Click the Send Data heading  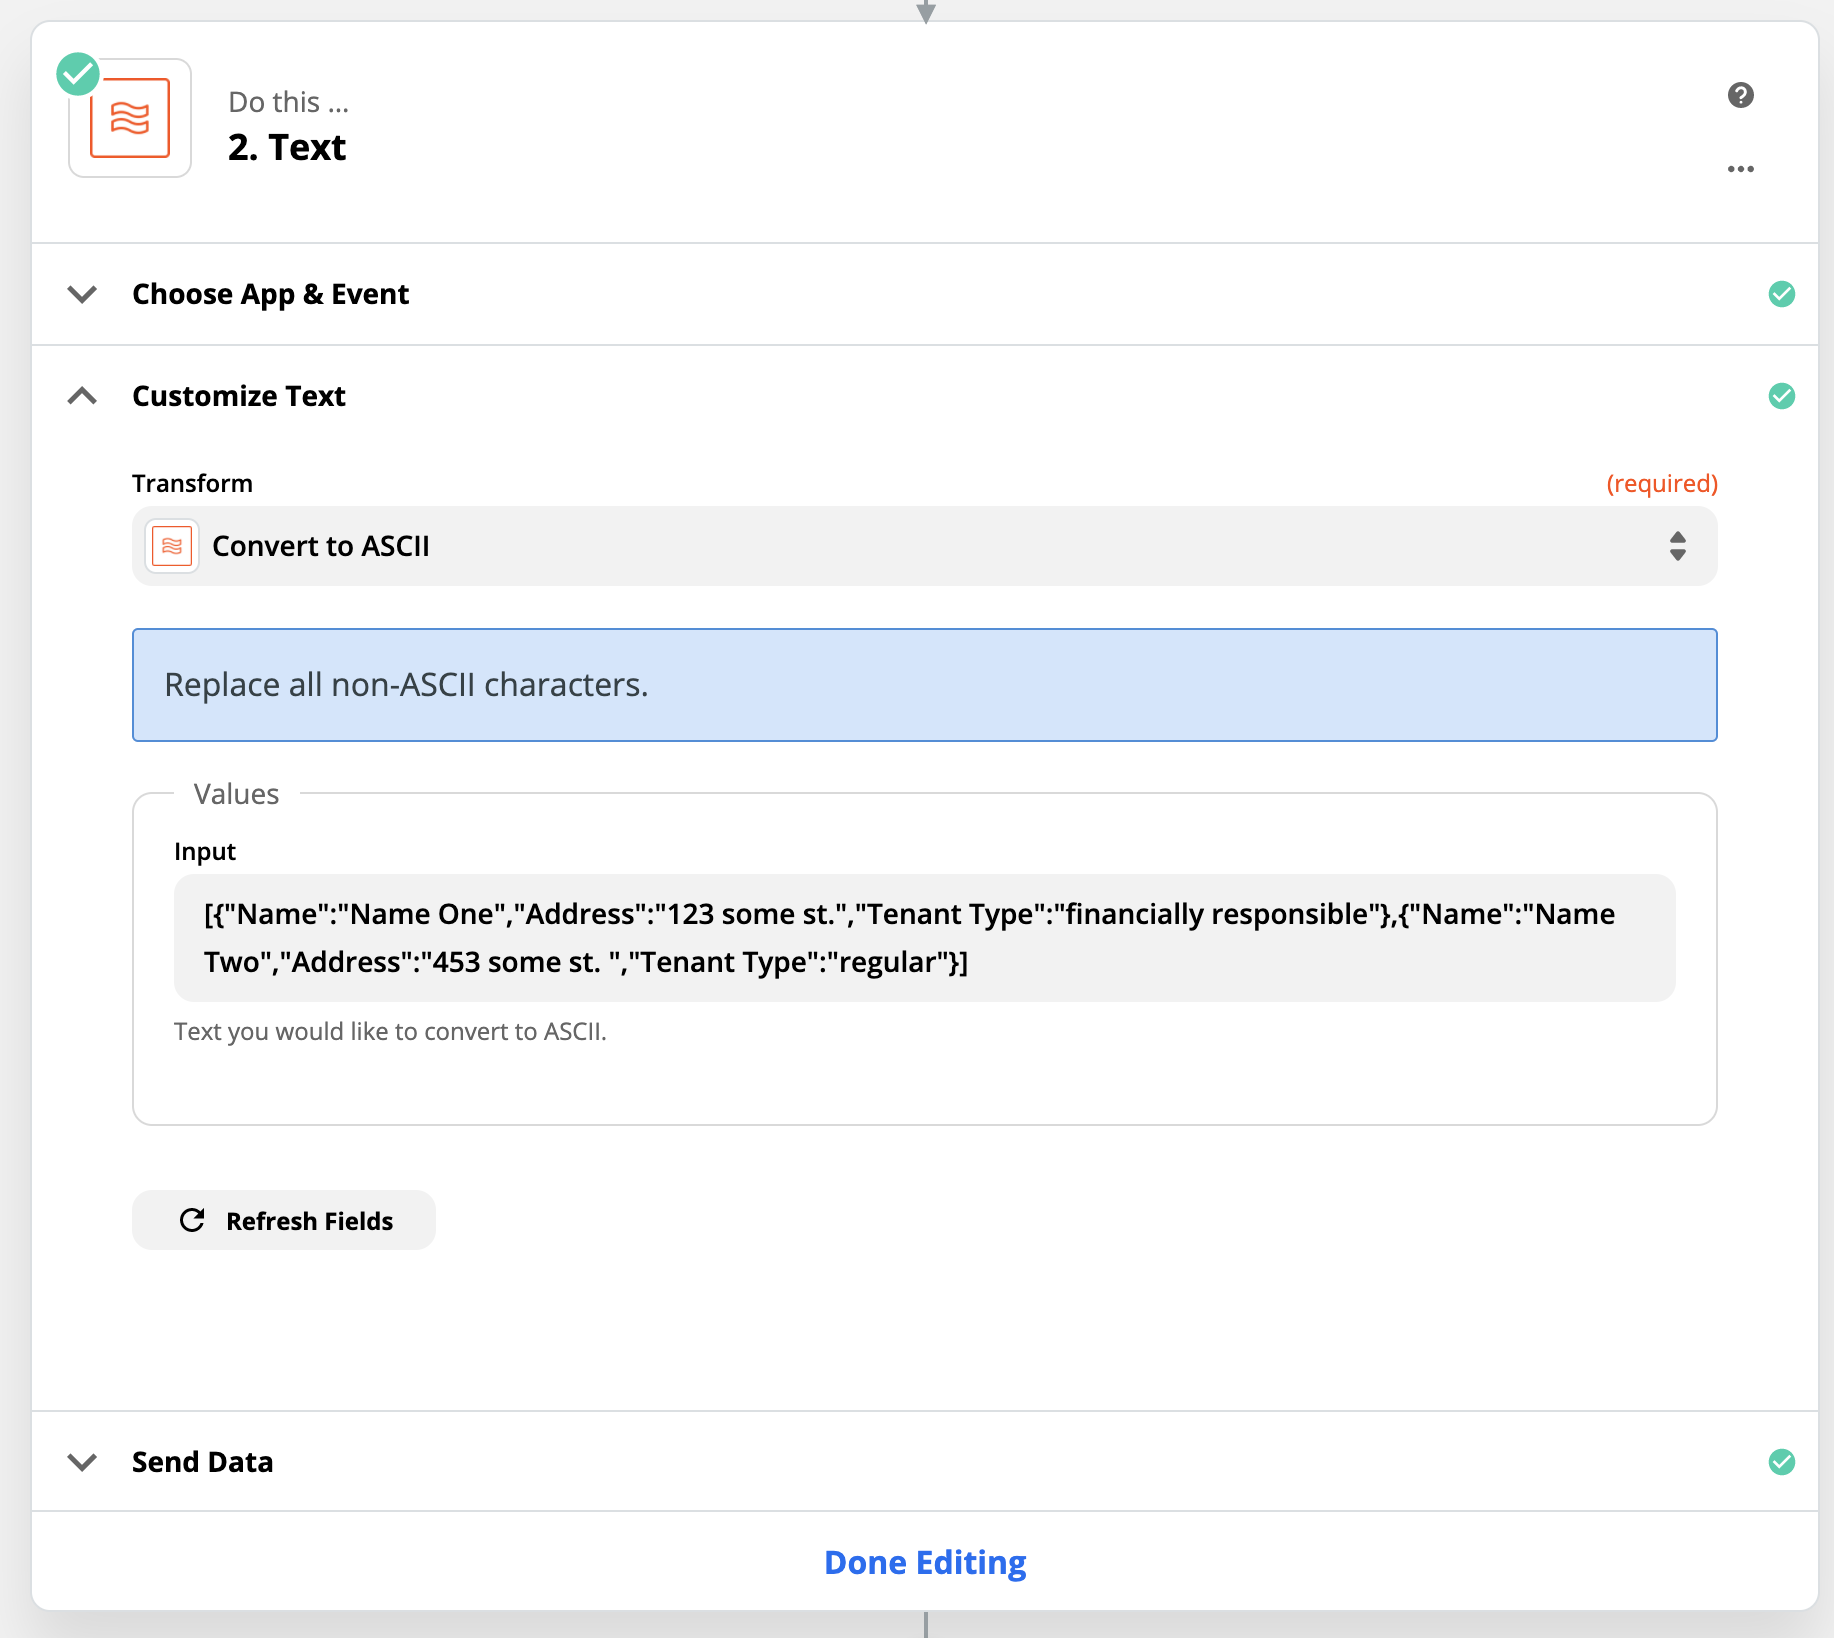(x=203, y=1462)
